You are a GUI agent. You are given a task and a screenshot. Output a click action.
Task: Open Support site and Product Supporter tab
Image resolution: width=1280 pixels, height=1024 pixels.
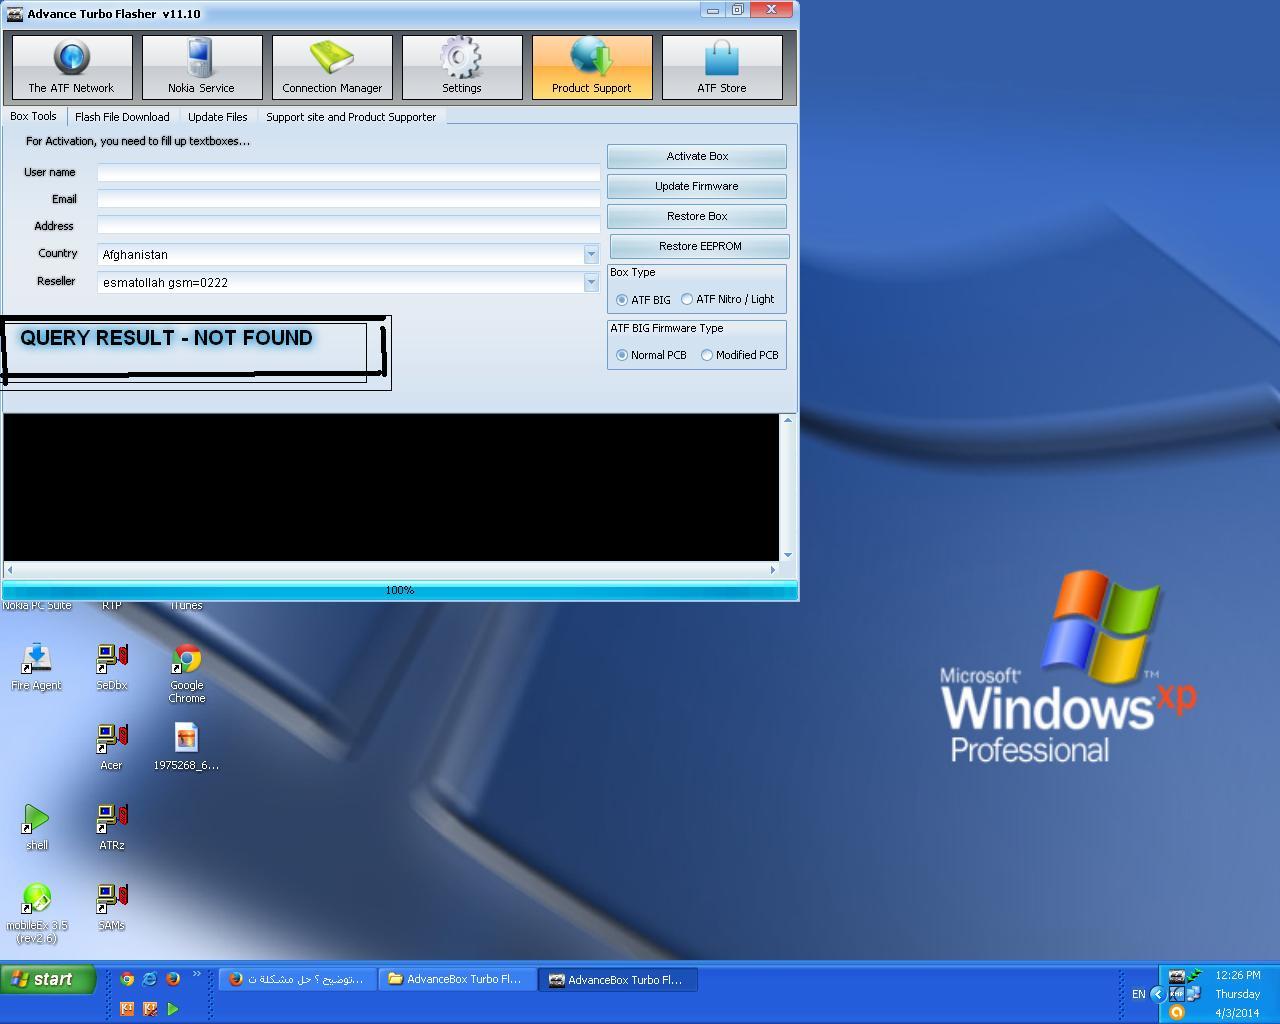pos(351,117)
